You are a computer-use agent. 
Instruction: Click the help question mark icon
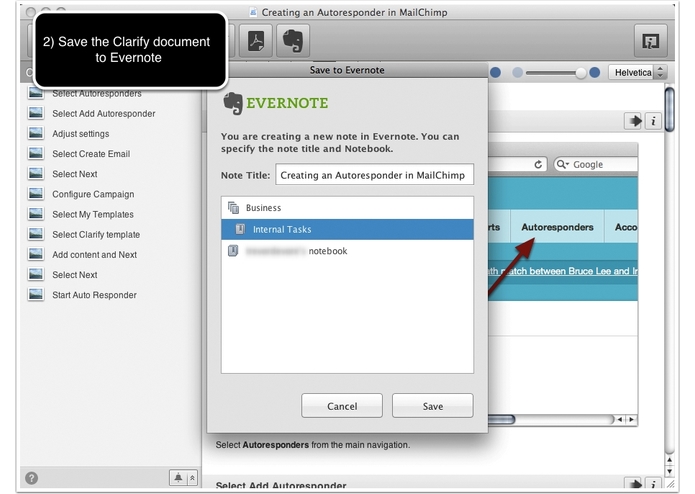pos(31,478)
